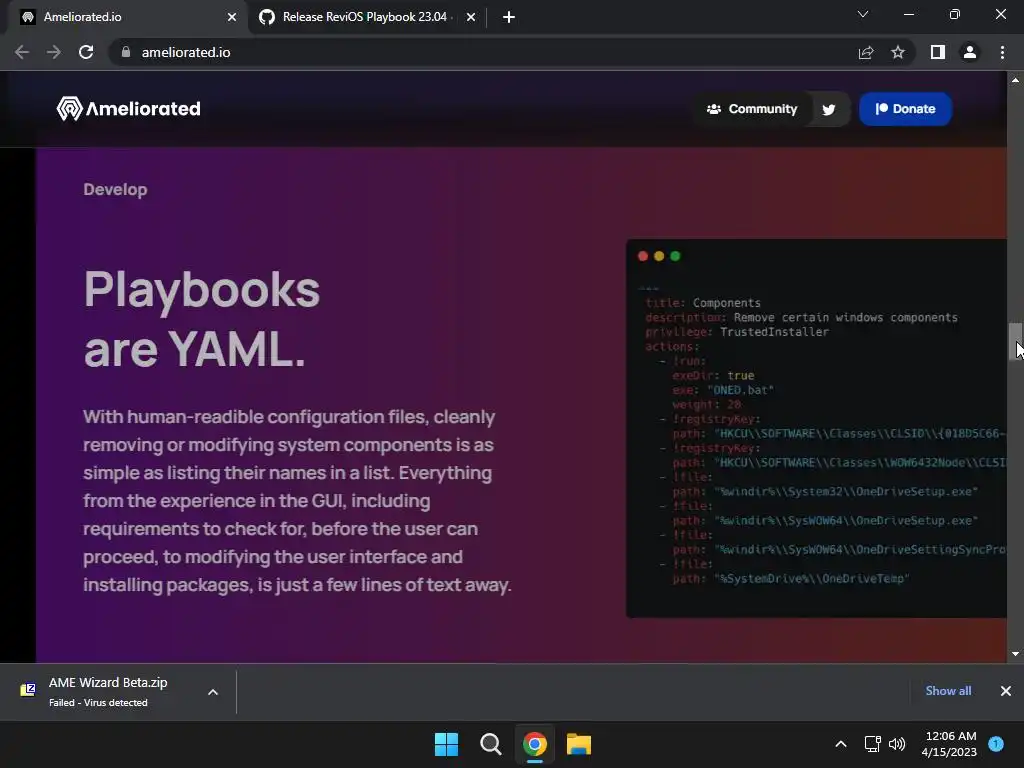Click the forward navigation arrow
Viewport: 1024px width, 768px height.
click(54, 52)
